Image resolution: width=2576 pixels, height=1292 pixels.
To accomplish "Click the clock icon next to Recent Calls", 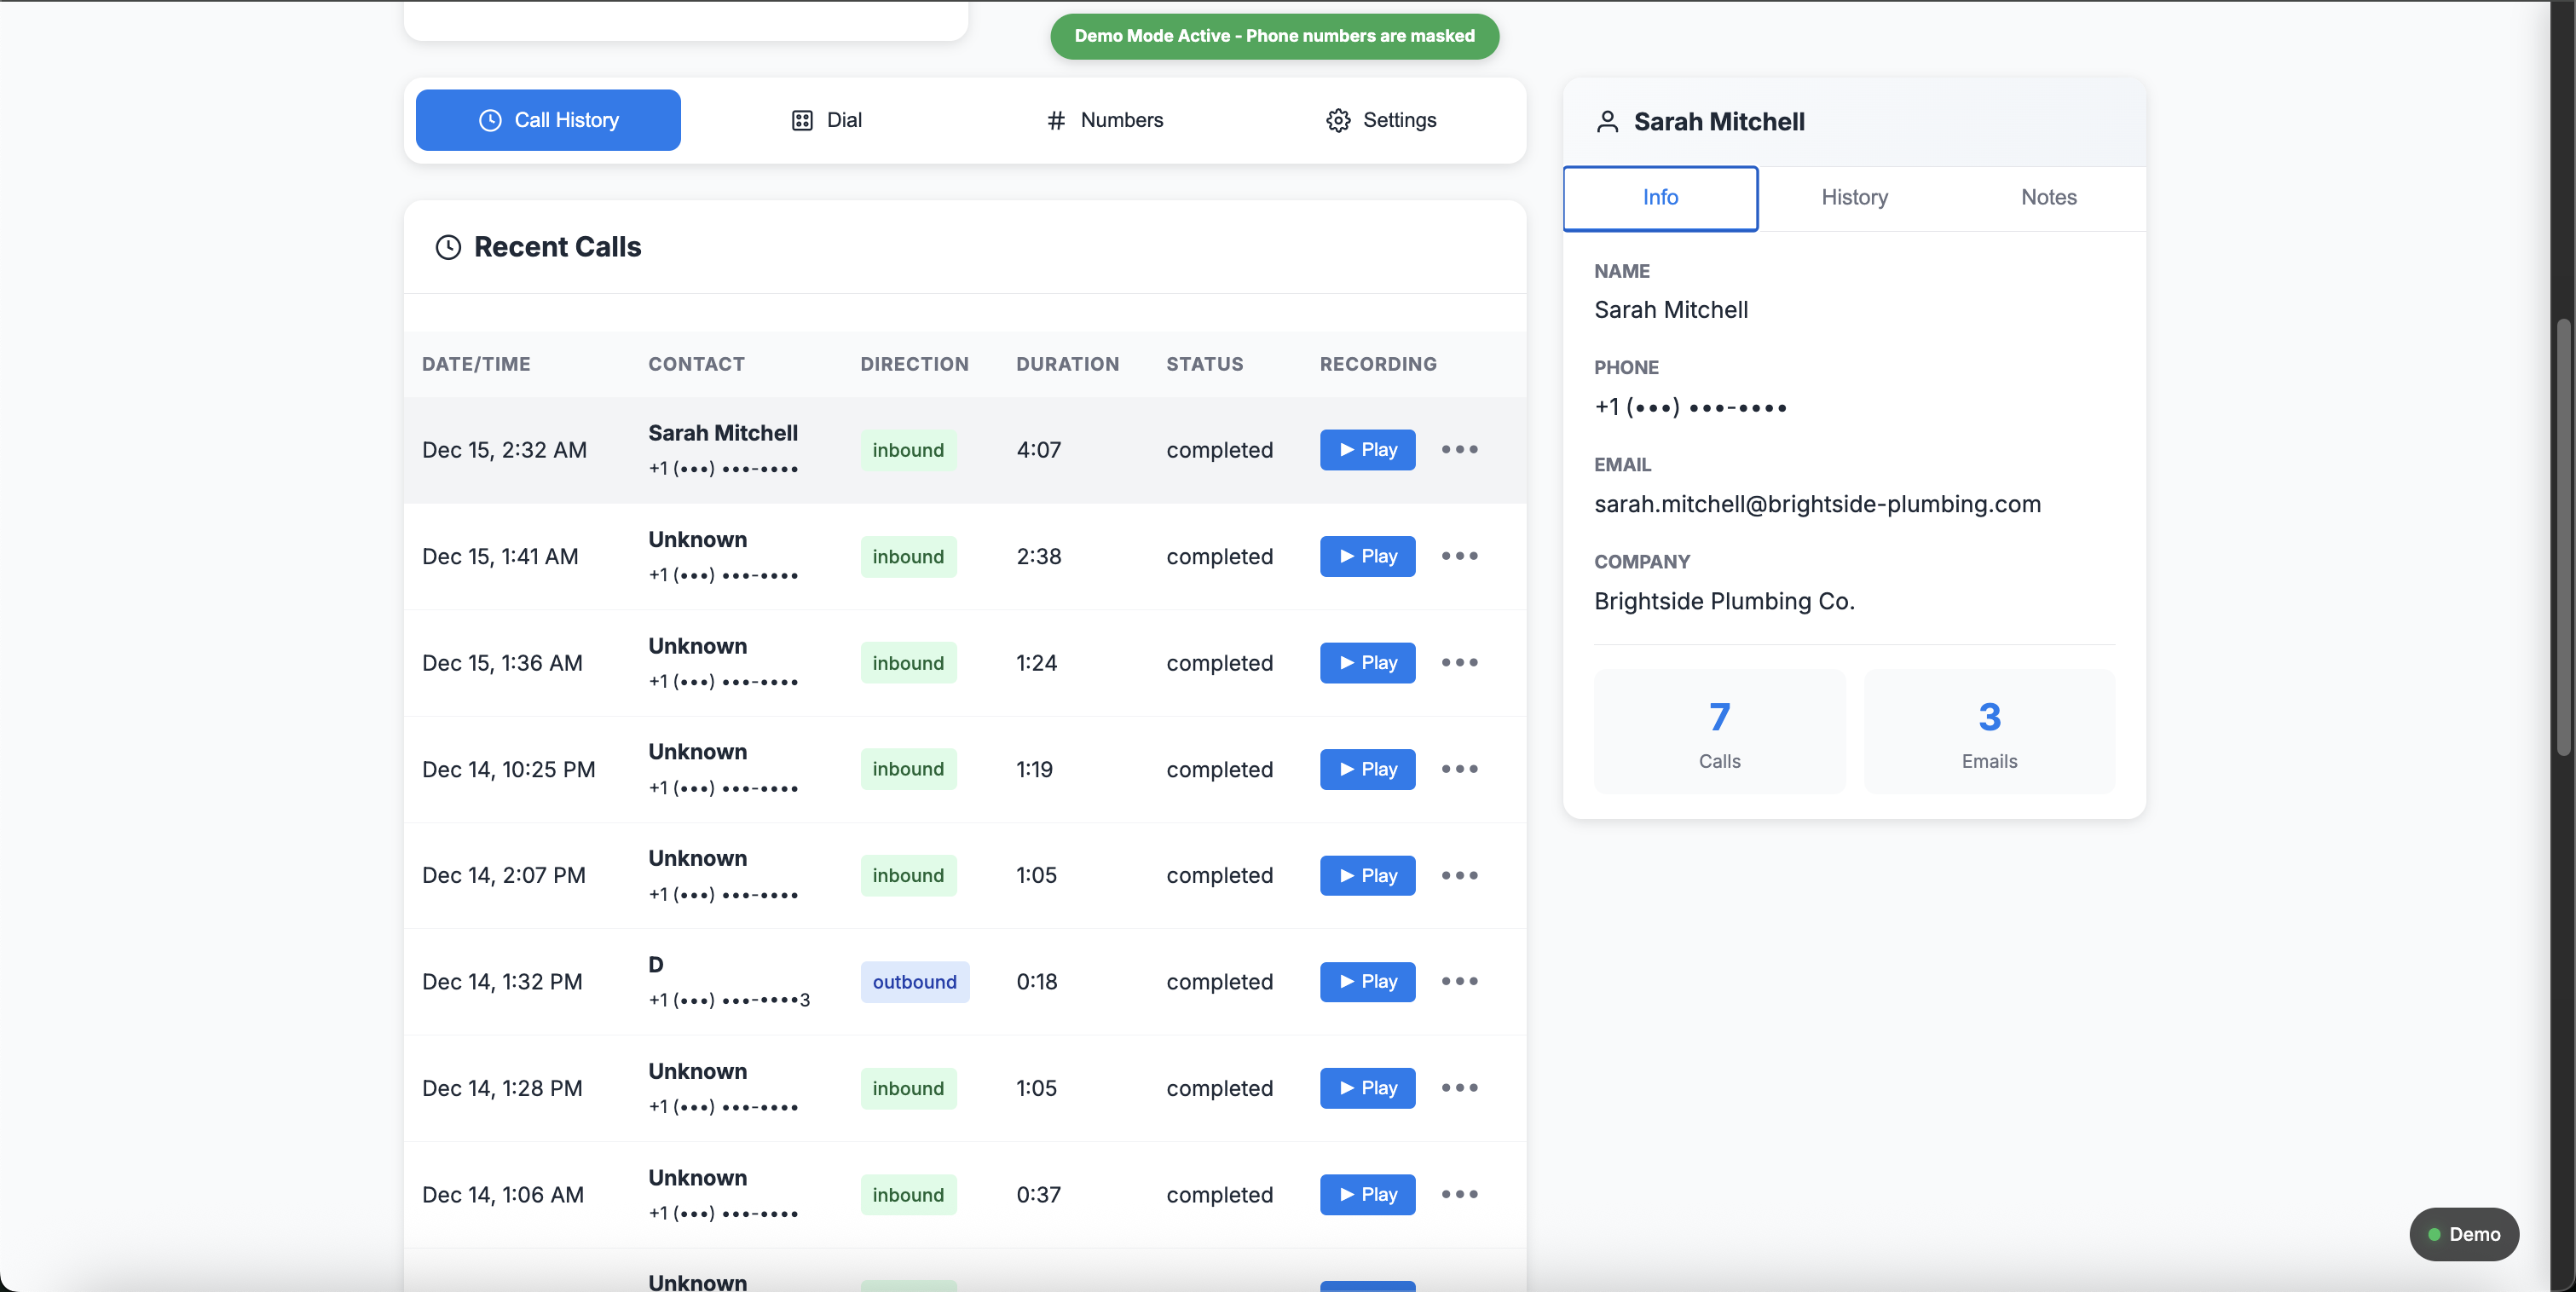I will click(x=448, y=247).
